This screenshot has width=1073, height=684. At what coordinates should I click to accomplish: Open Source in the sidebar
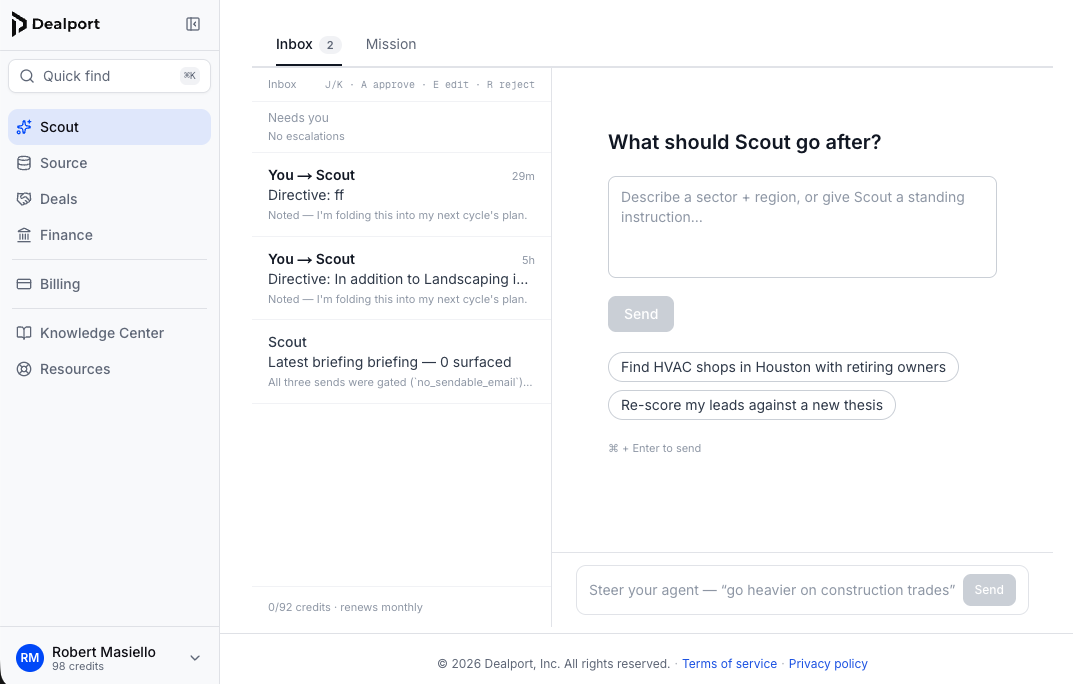point(109,163)
